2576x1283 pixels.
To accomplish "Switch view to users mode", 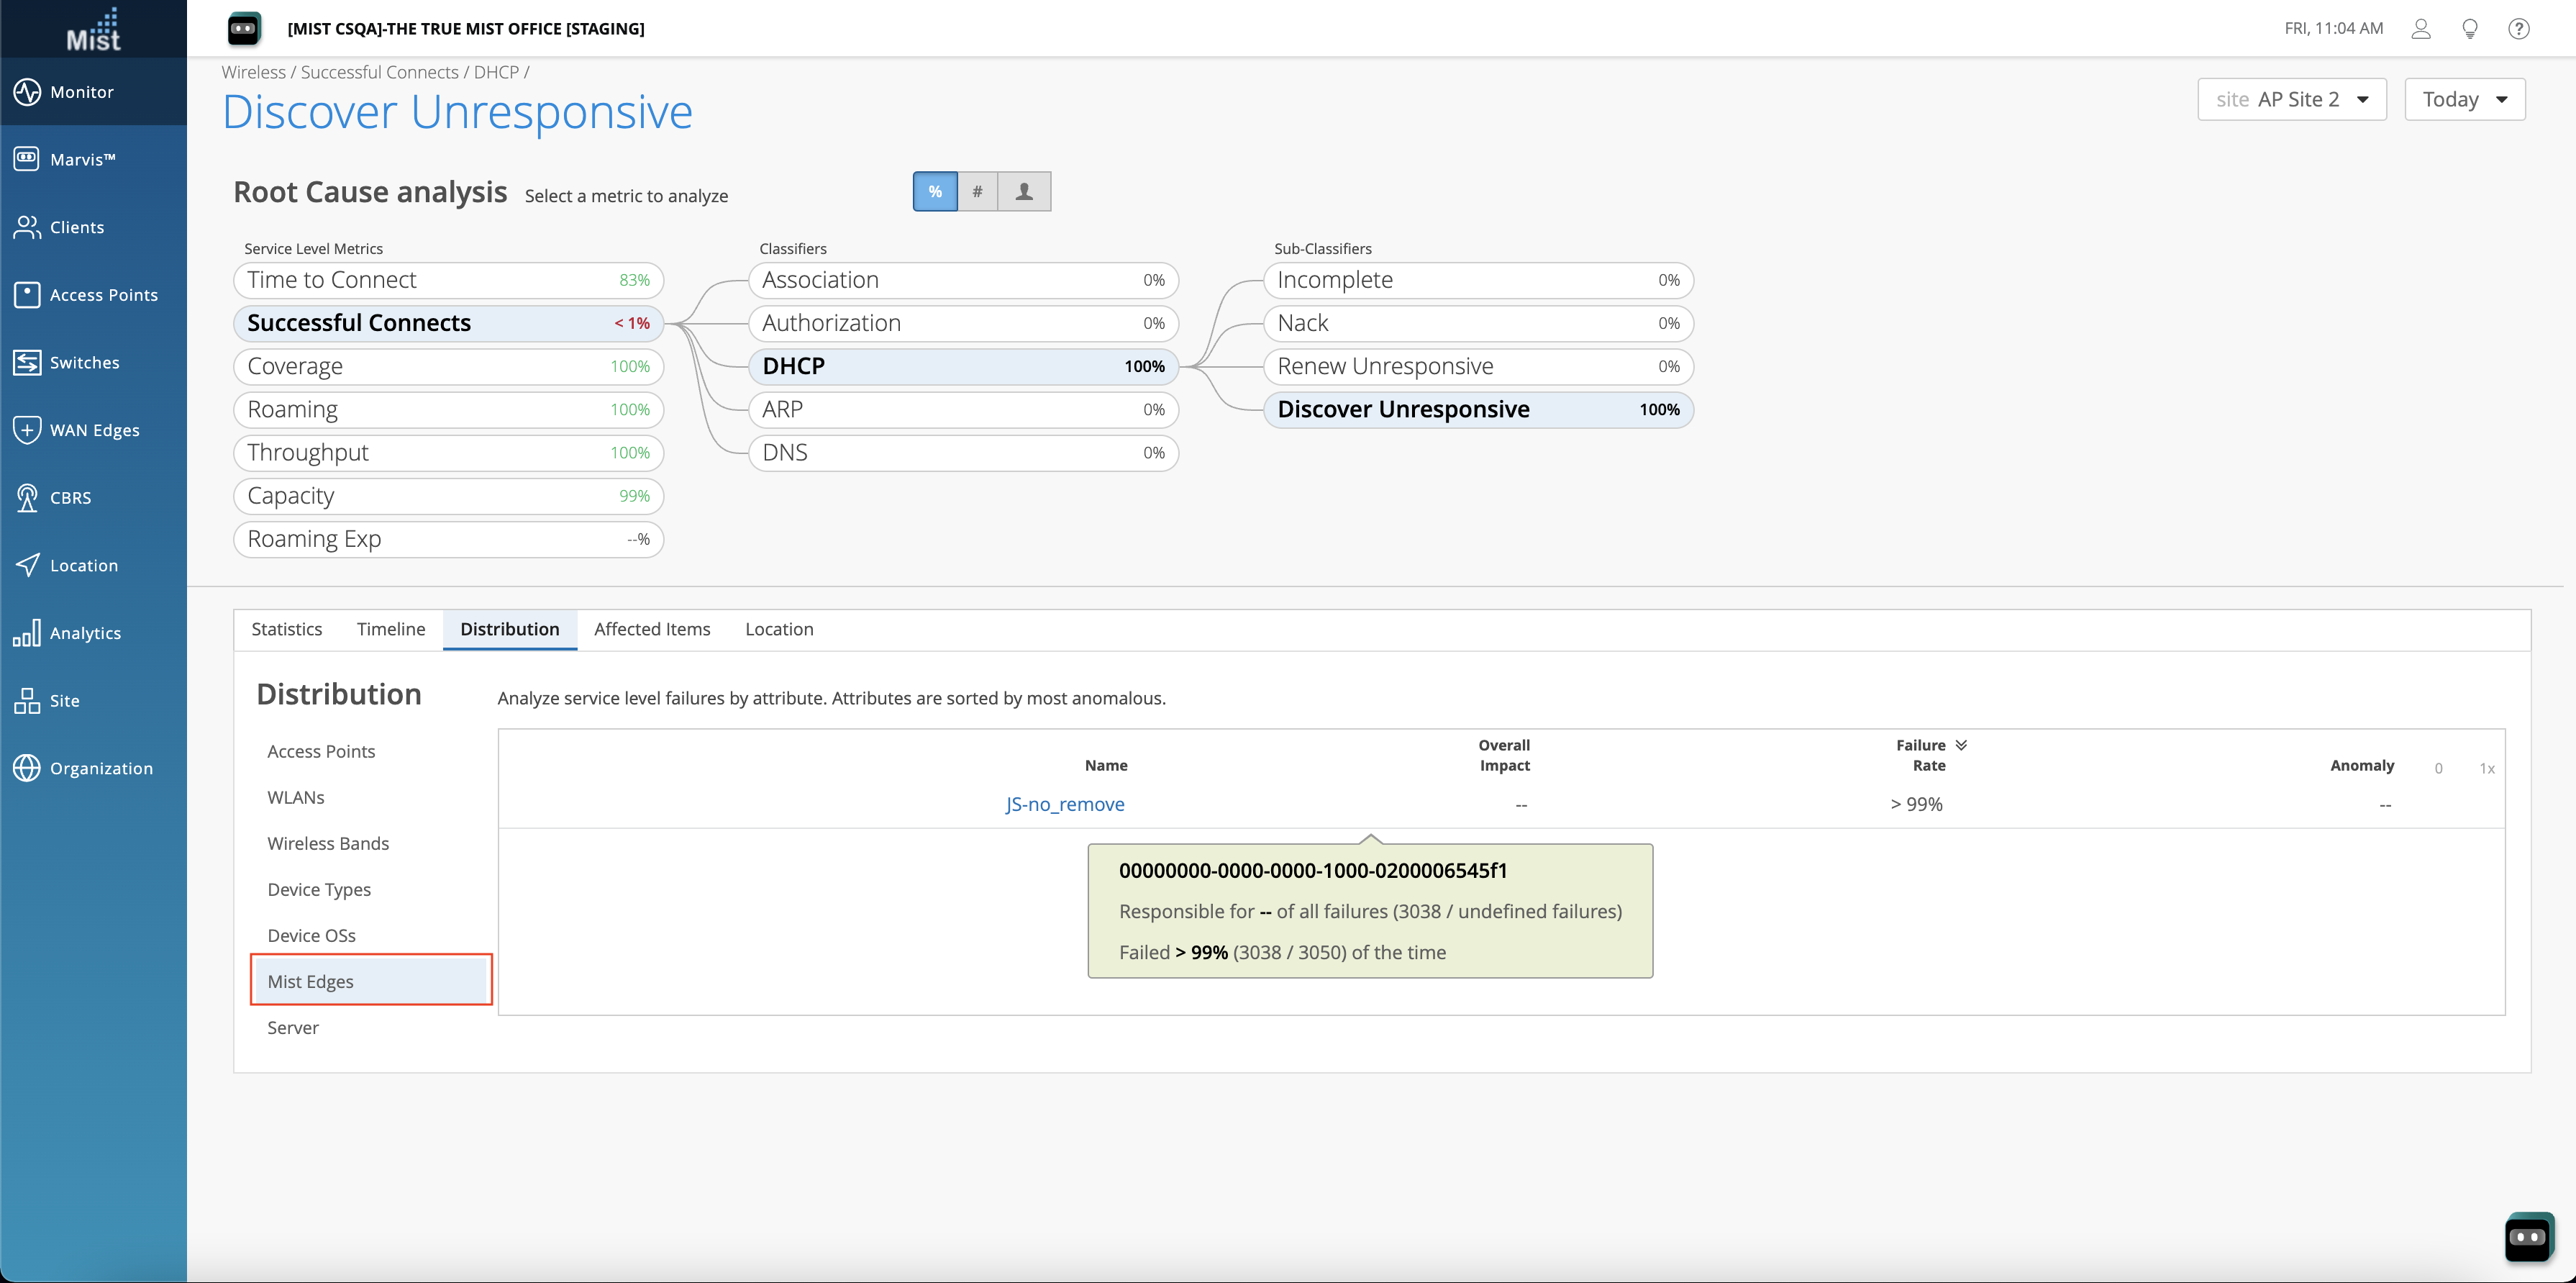I will point(1024,192).
